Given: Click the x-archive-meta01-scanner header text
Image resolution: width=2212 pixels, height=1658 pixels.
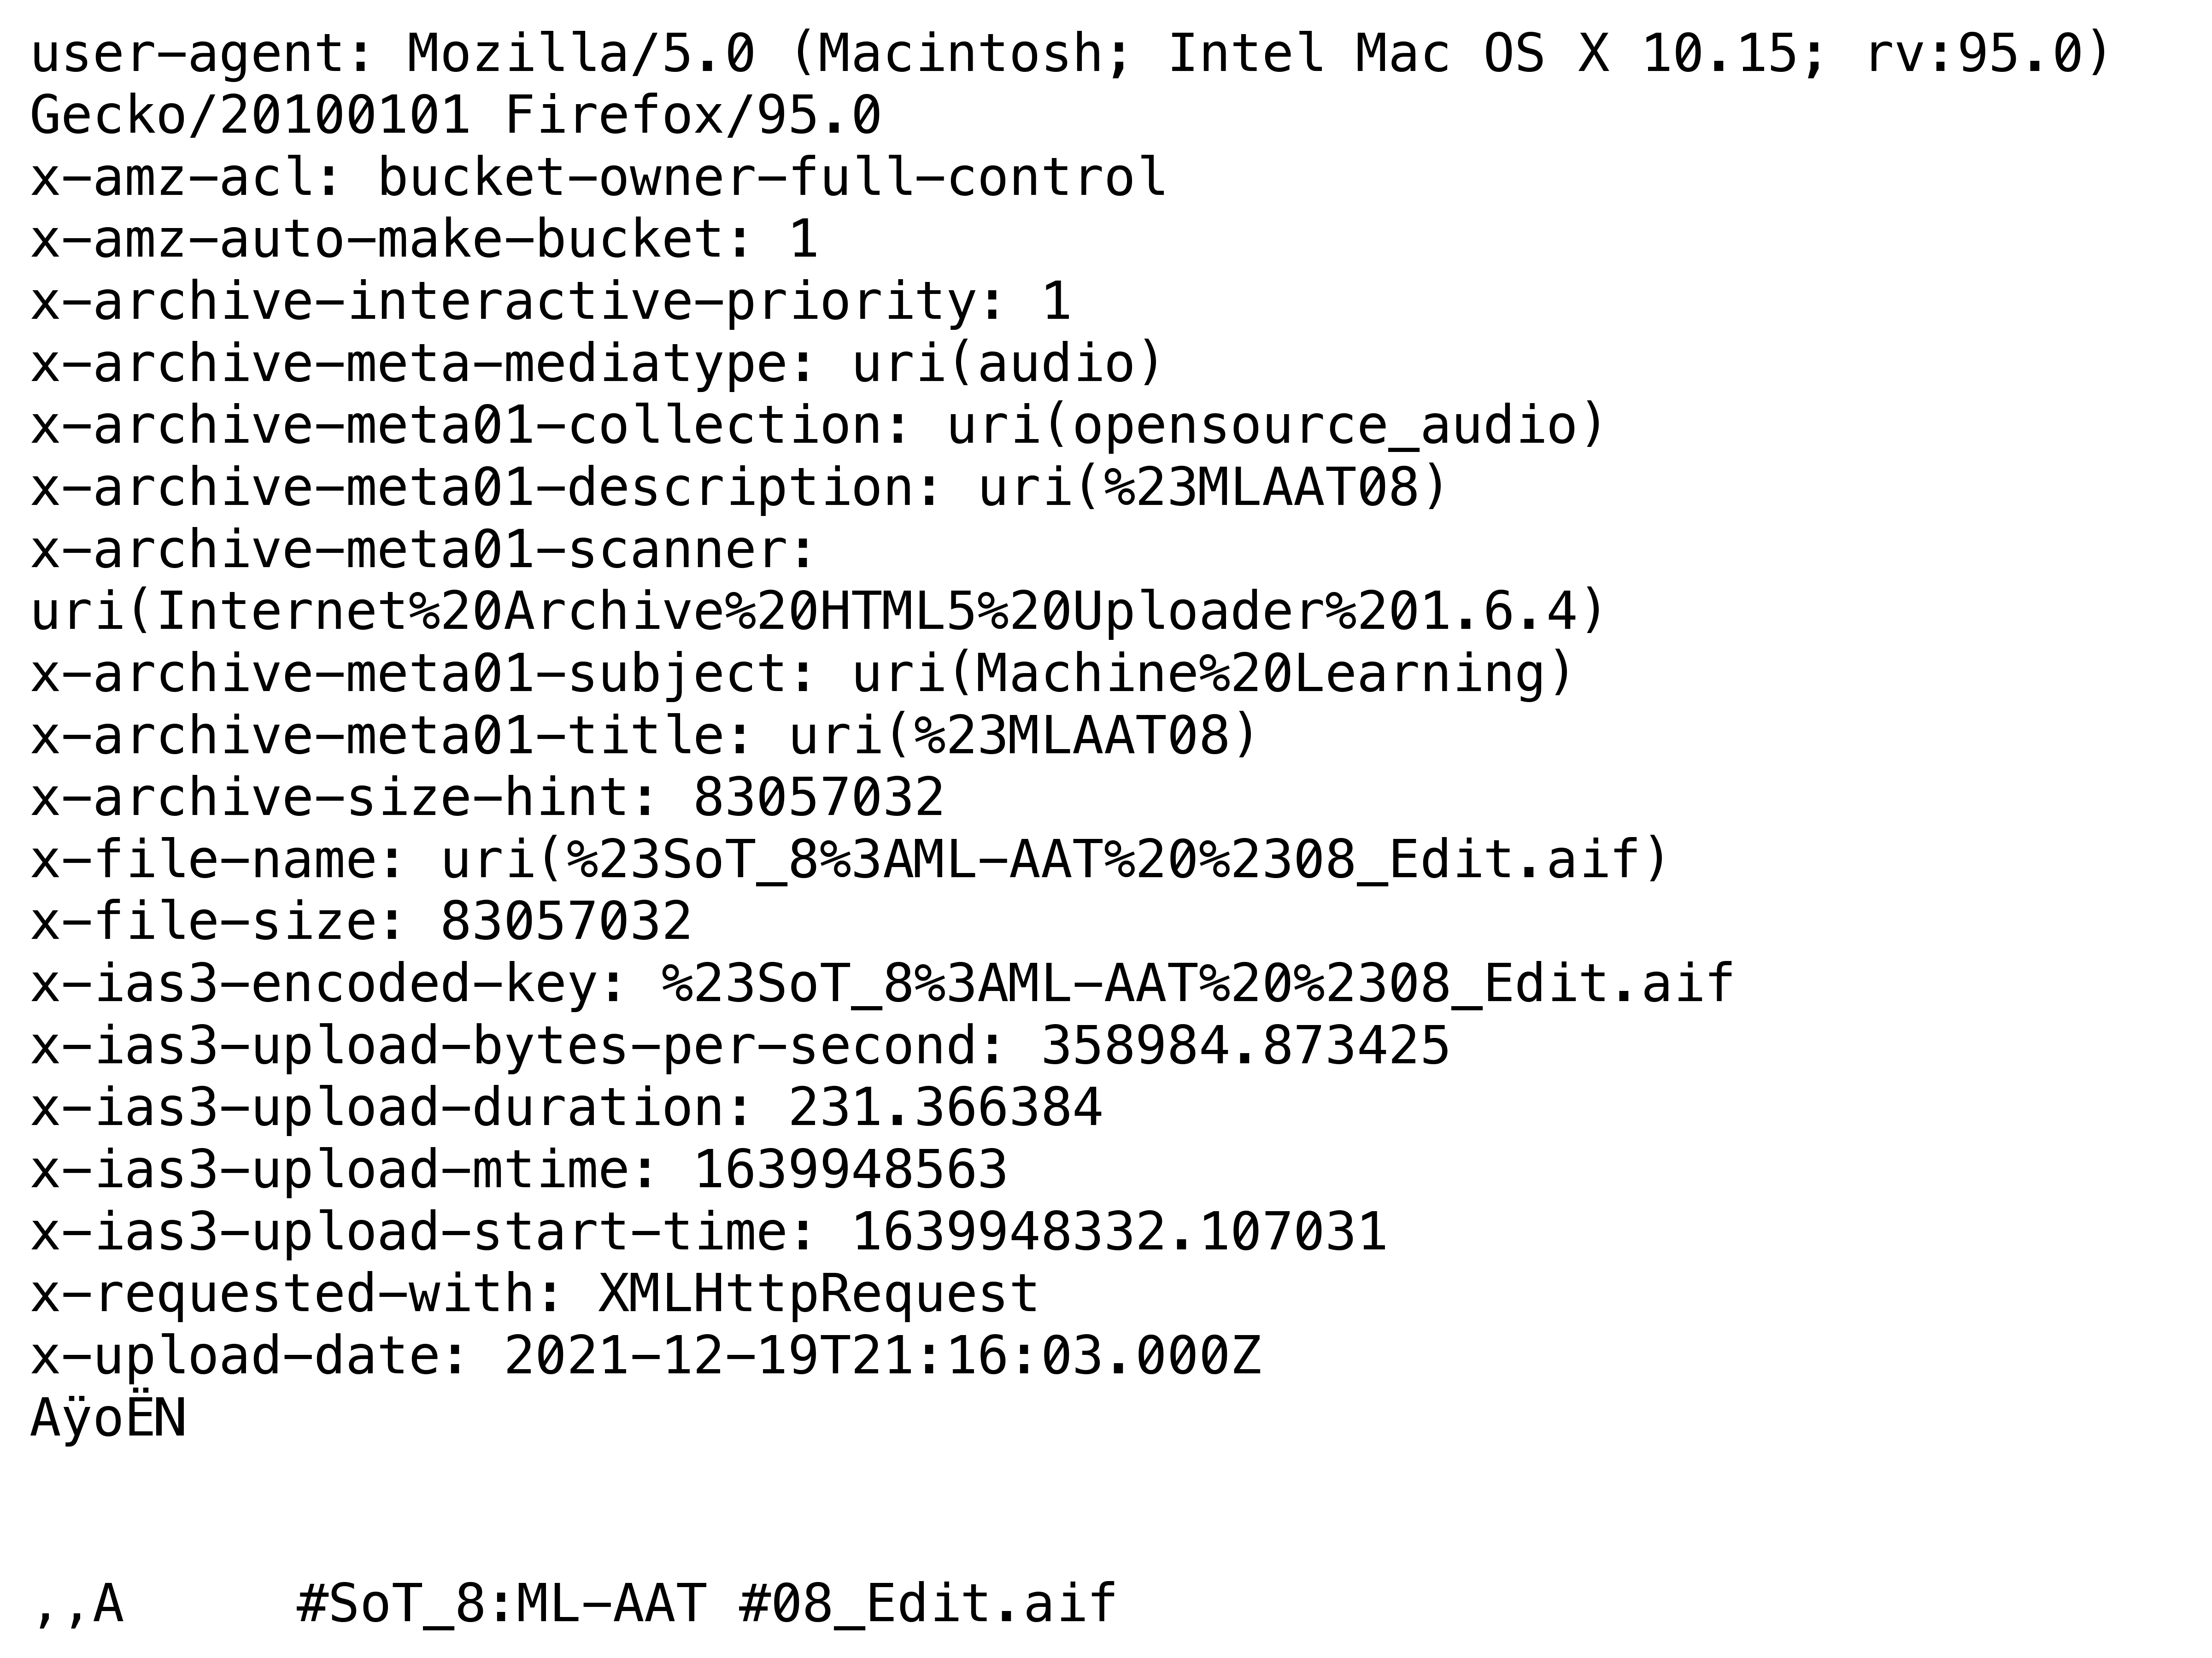Looking at the screenshot, I should (424, 549).
